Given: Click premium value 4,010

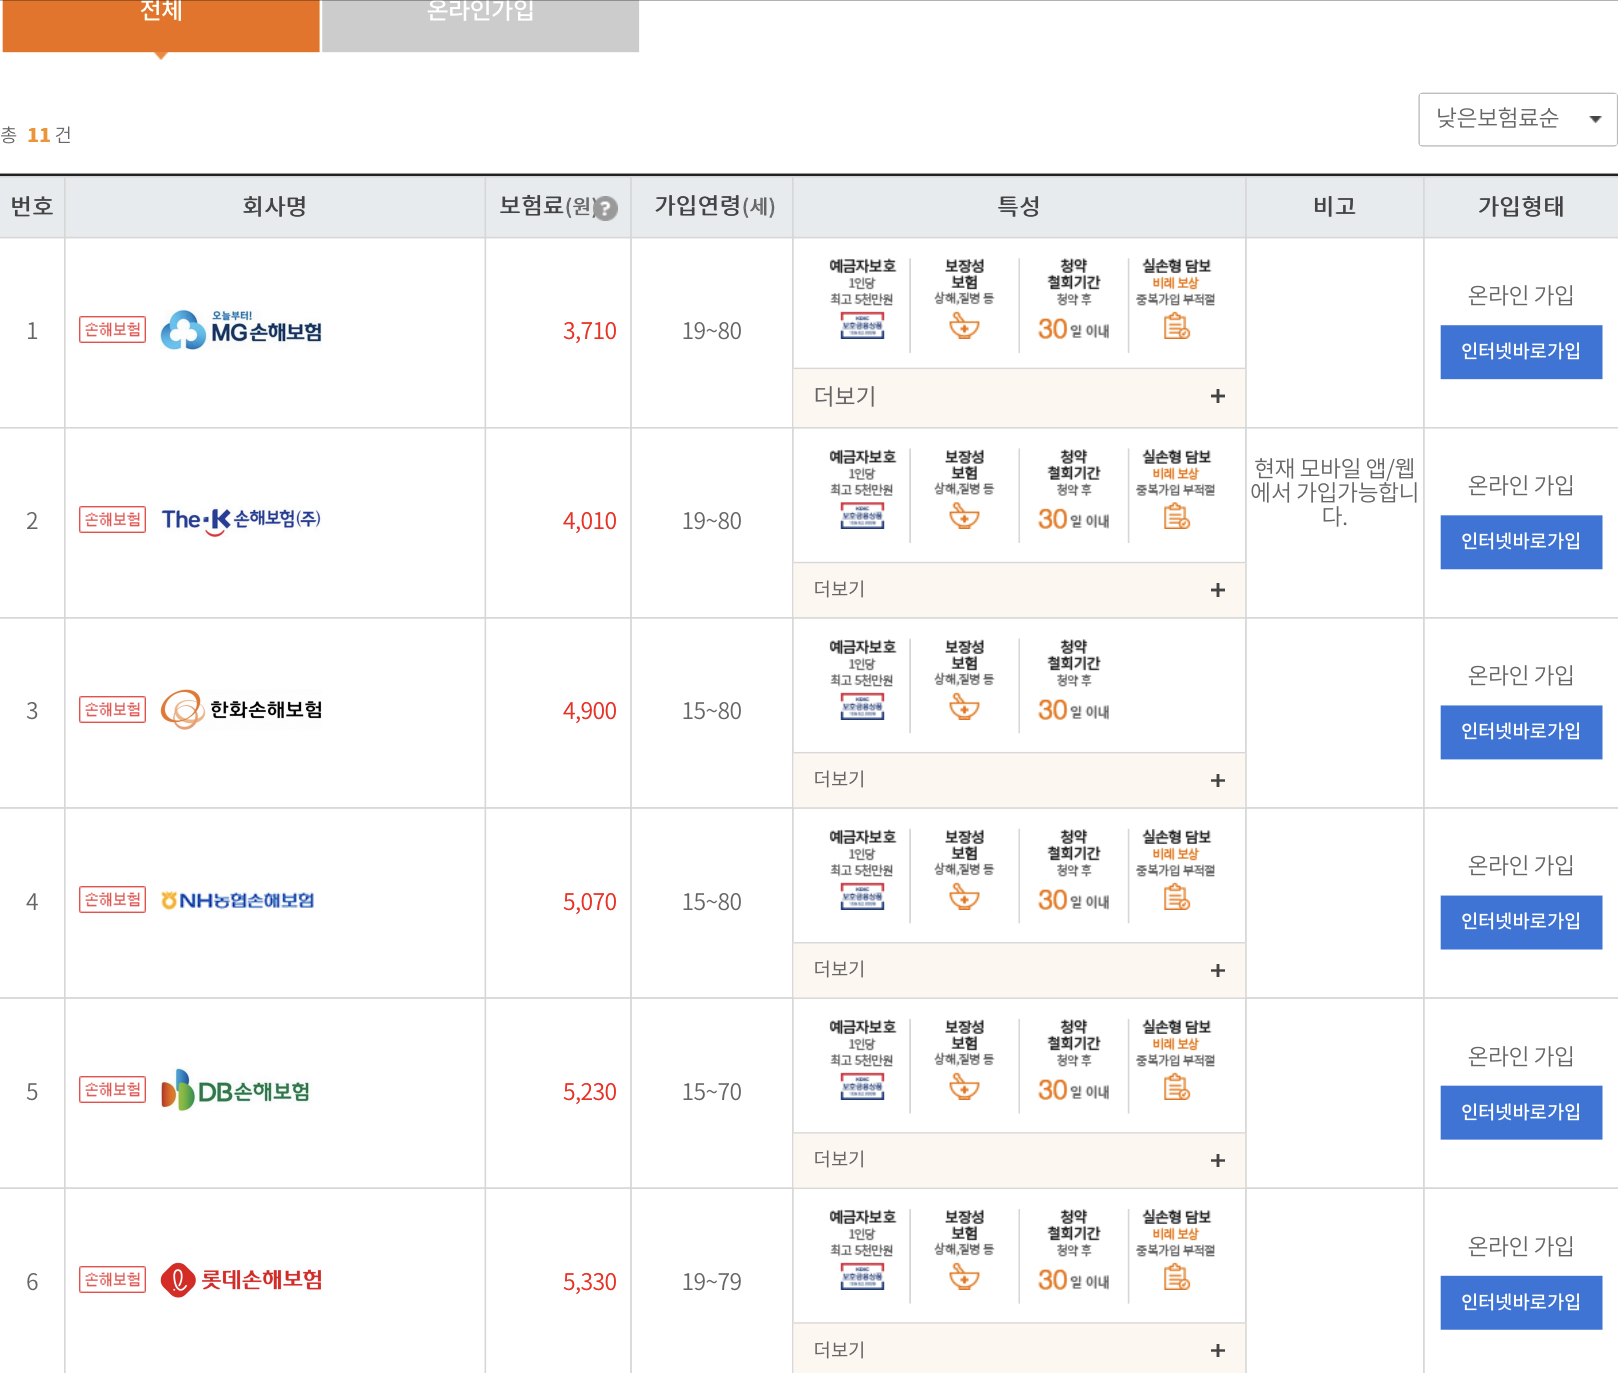Looking at the screenshot, I should (589, 521).
